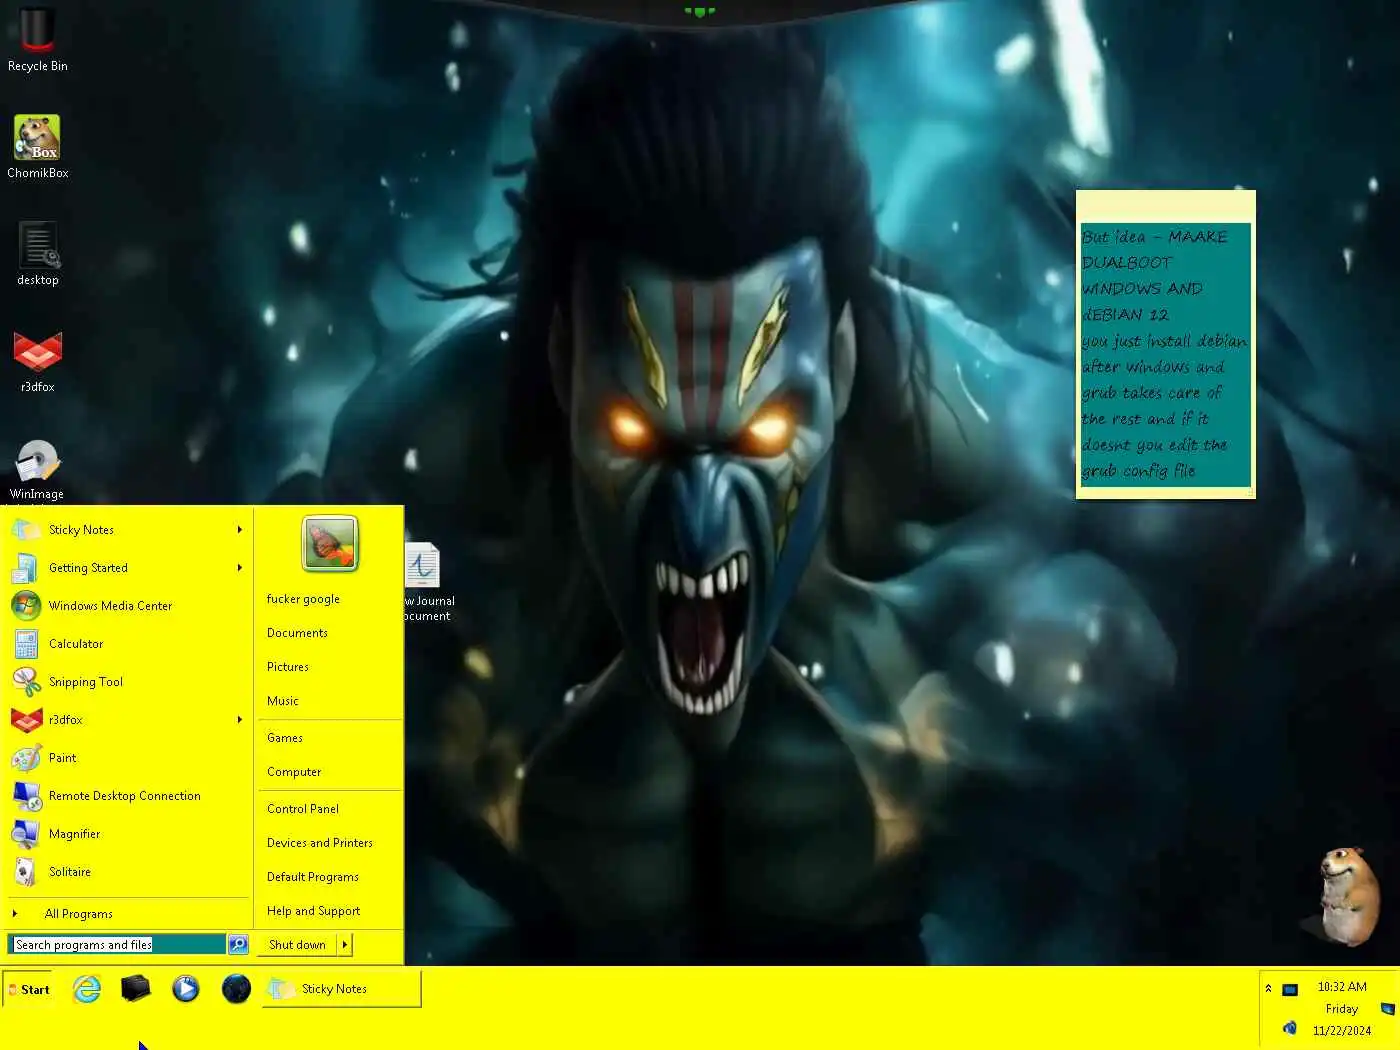Switch to Sticky Notes taskbar button

point(341,989)
